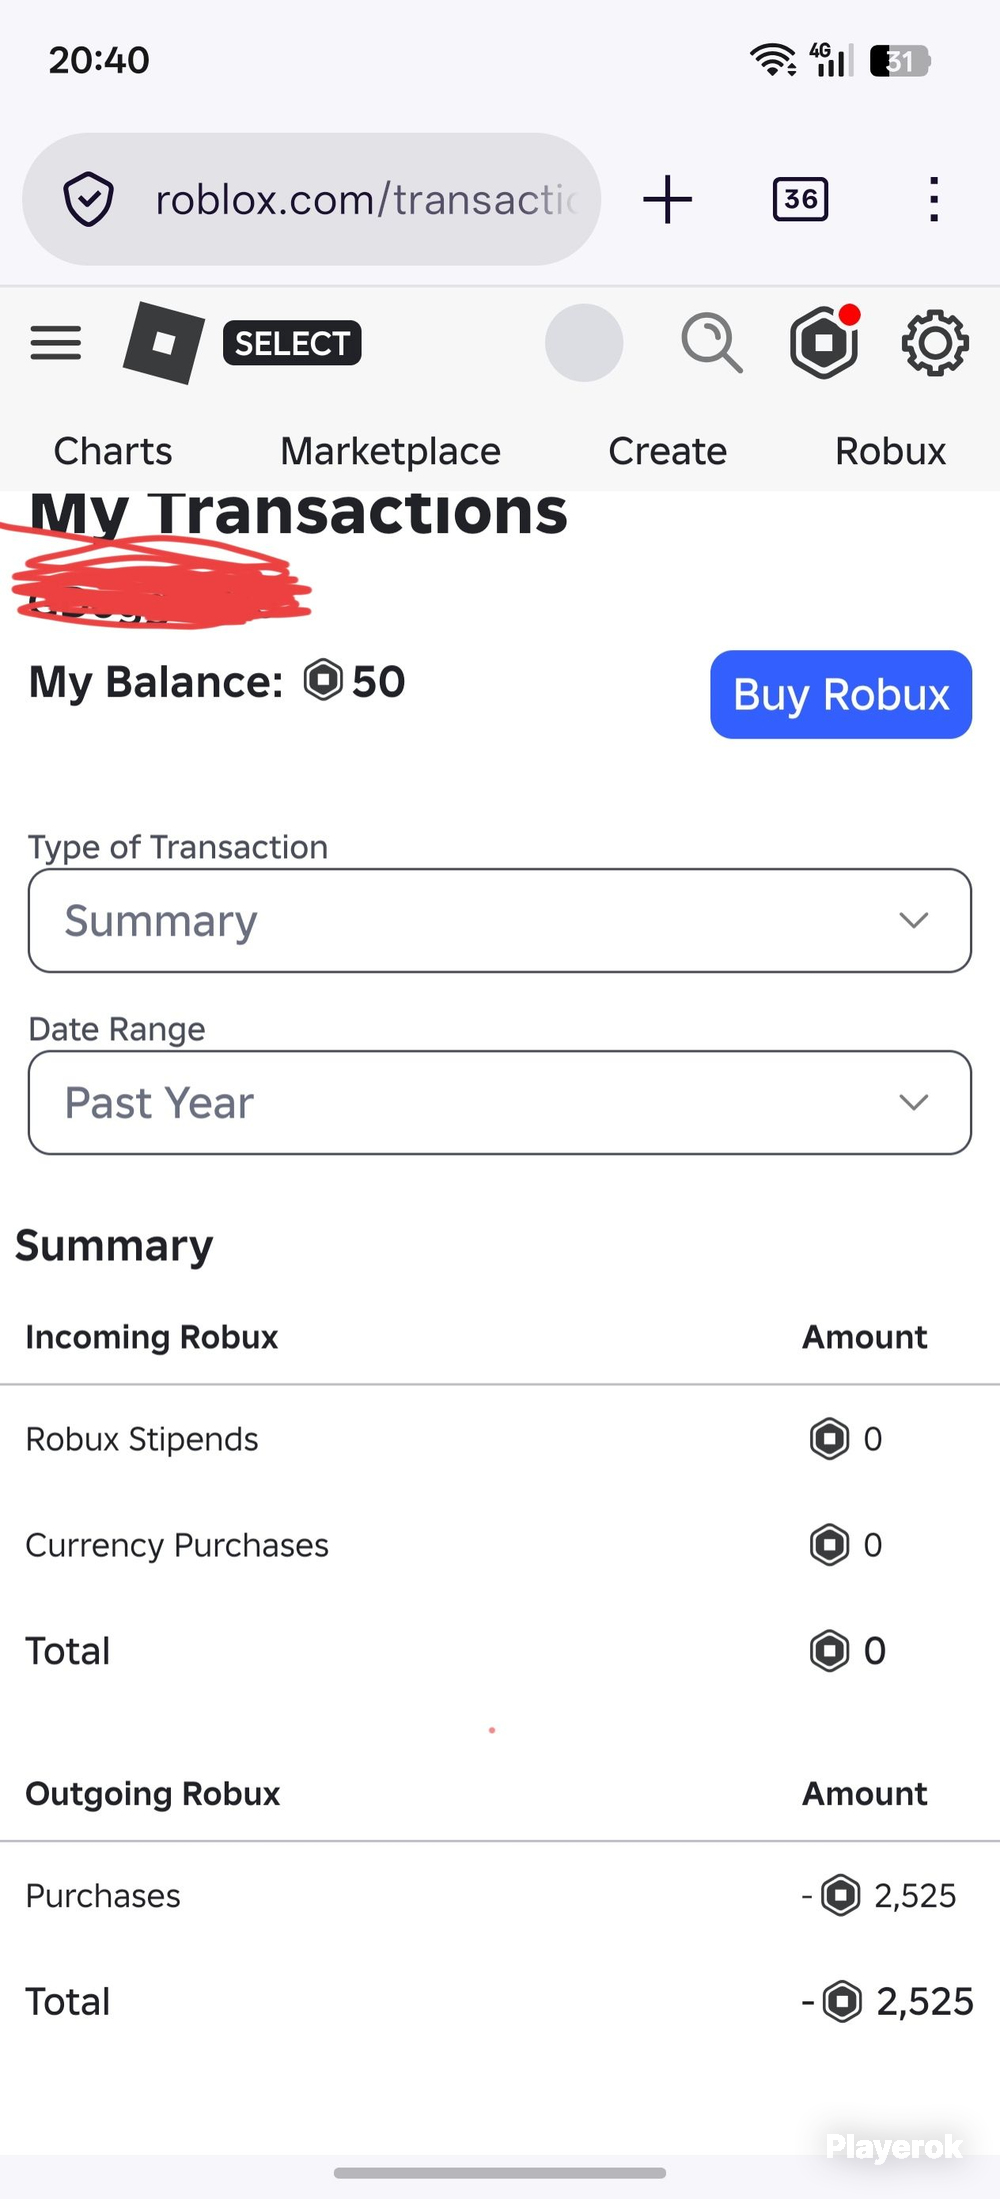
Task: Expand the Type of Transaction Summary dropdown
Action: point(500,920)
